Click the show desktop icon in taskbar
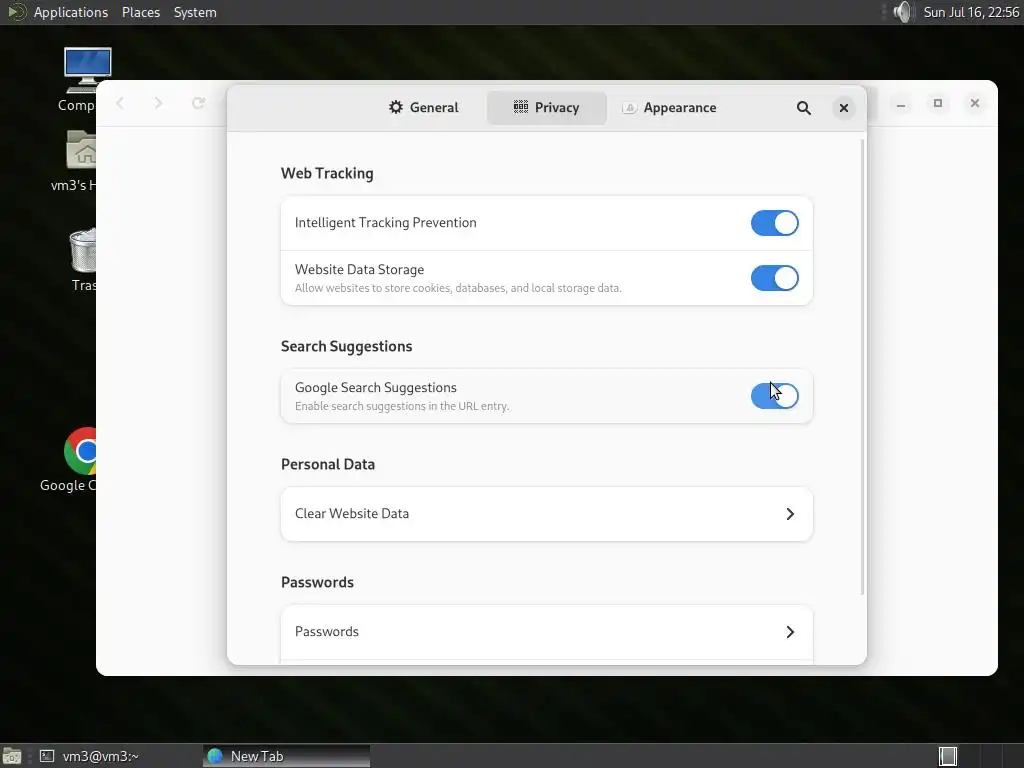1024x768 pixels. pos(12,756)
